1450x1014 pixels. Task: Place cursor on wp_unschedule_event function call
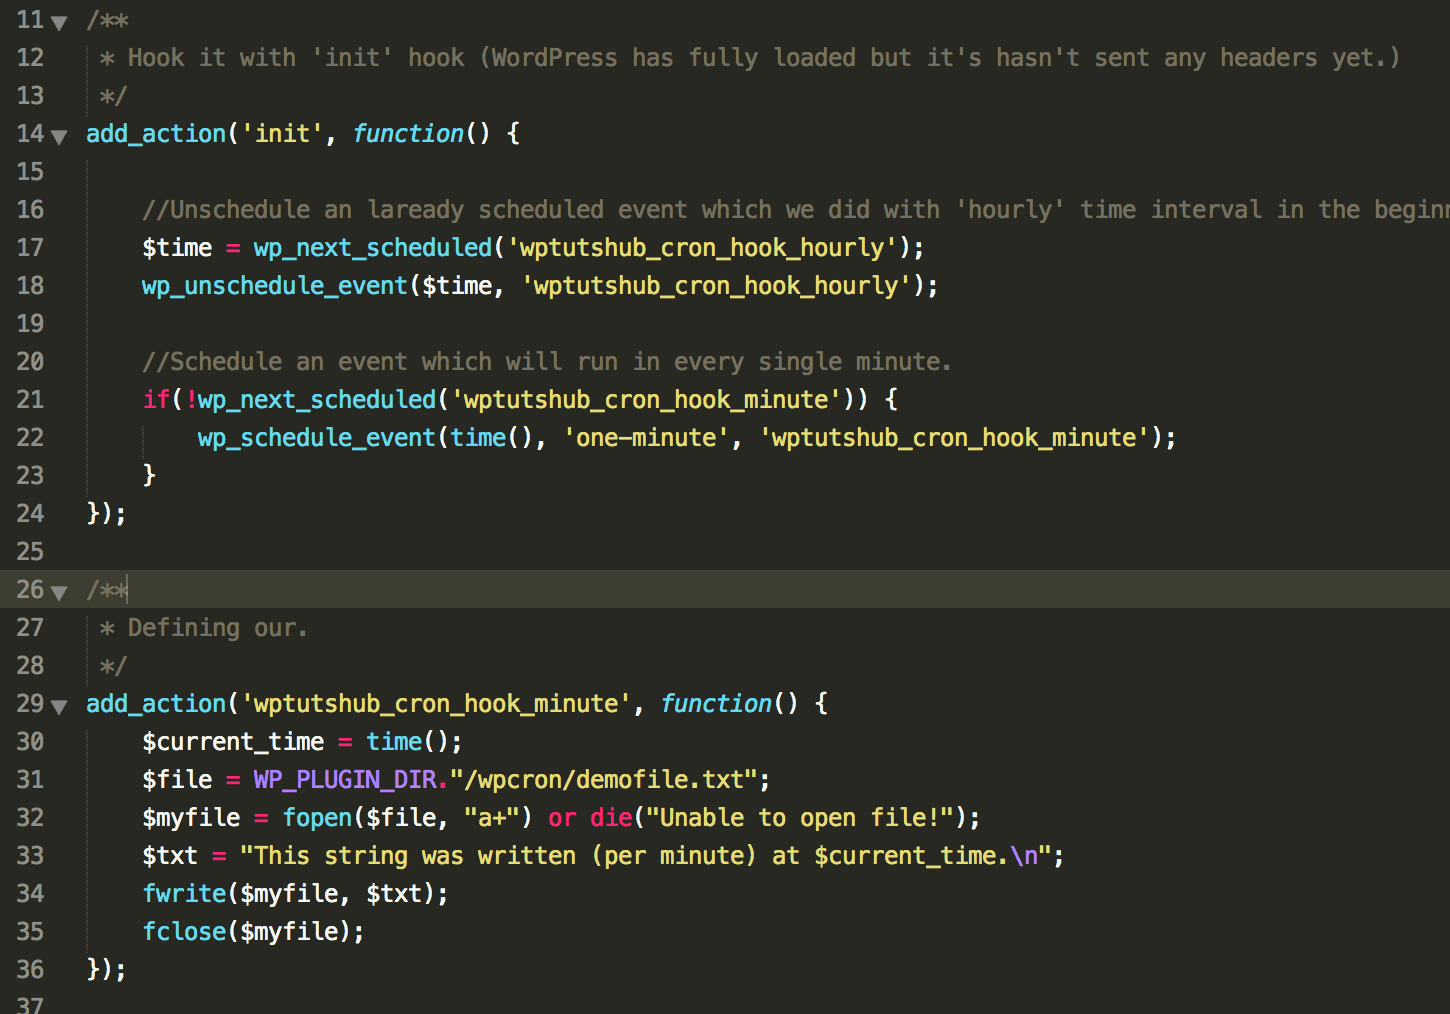point(275,286)
